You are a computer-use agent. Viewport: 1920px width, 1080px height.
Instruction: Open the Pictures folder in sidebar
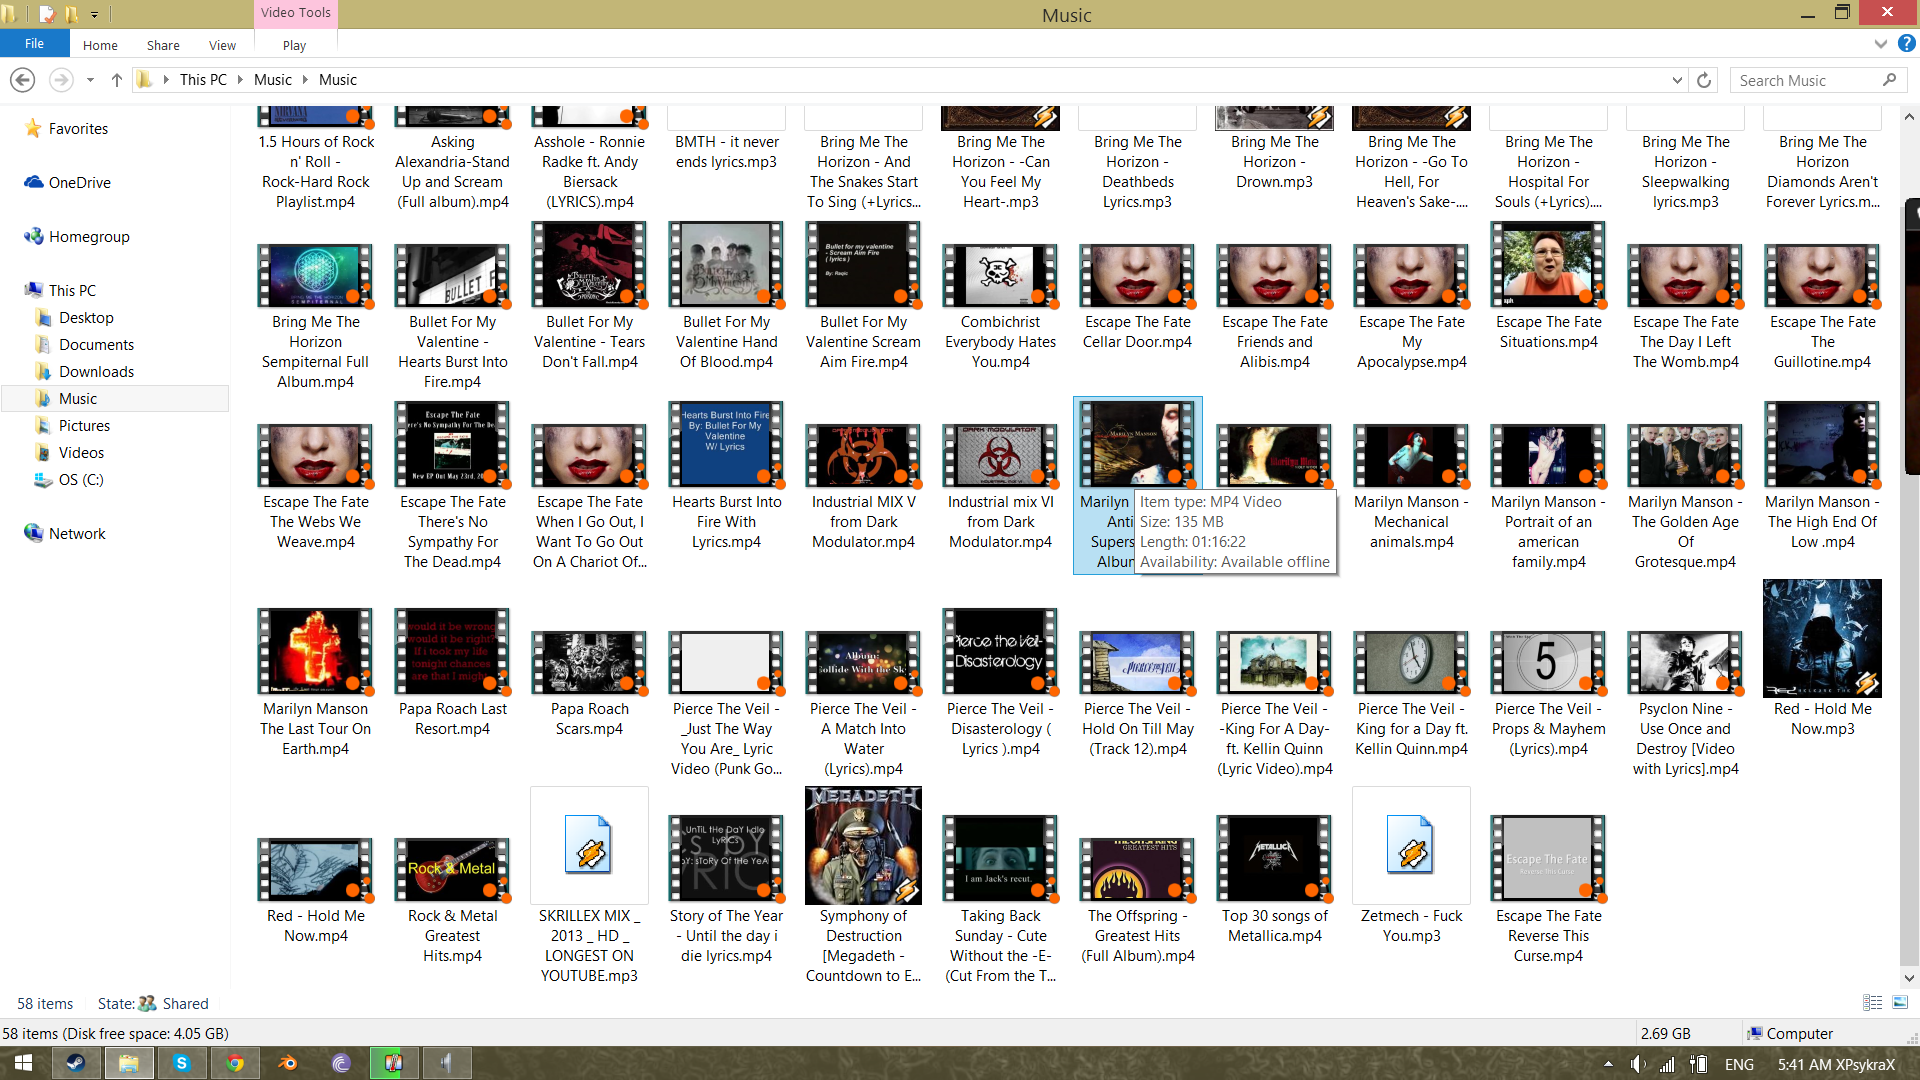pos(84,426)
